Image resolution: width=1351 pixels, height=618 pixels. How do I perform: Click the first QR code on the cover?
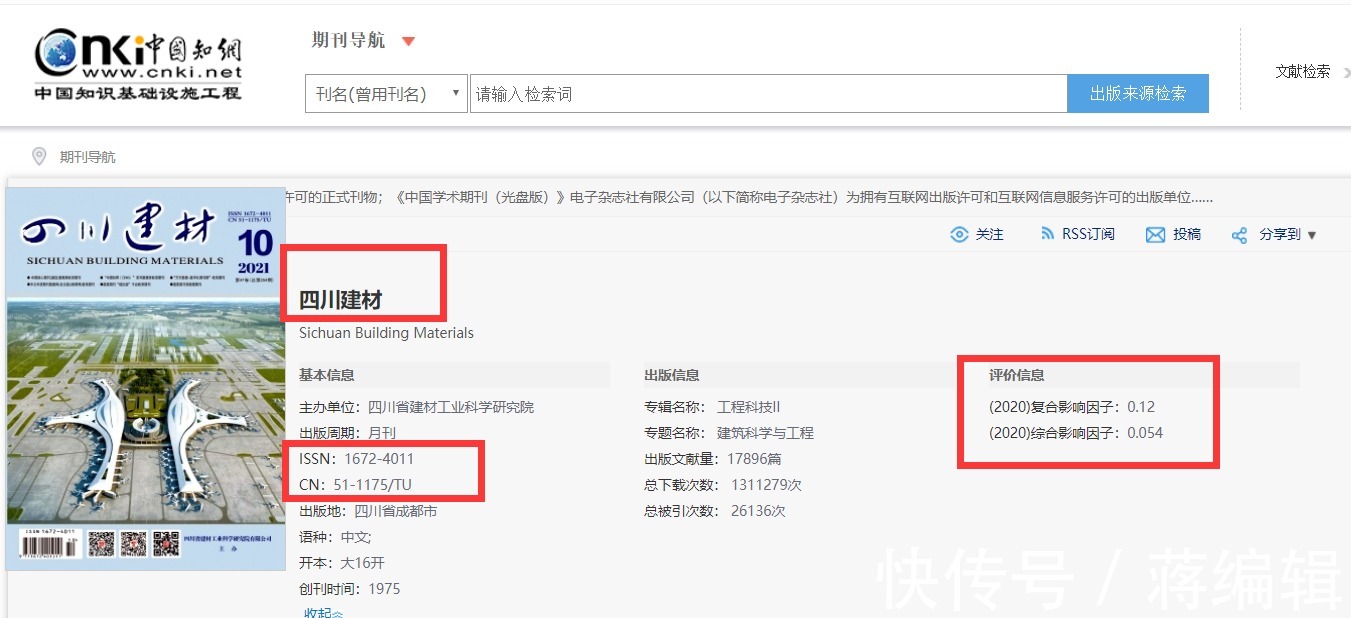(102, 545)
